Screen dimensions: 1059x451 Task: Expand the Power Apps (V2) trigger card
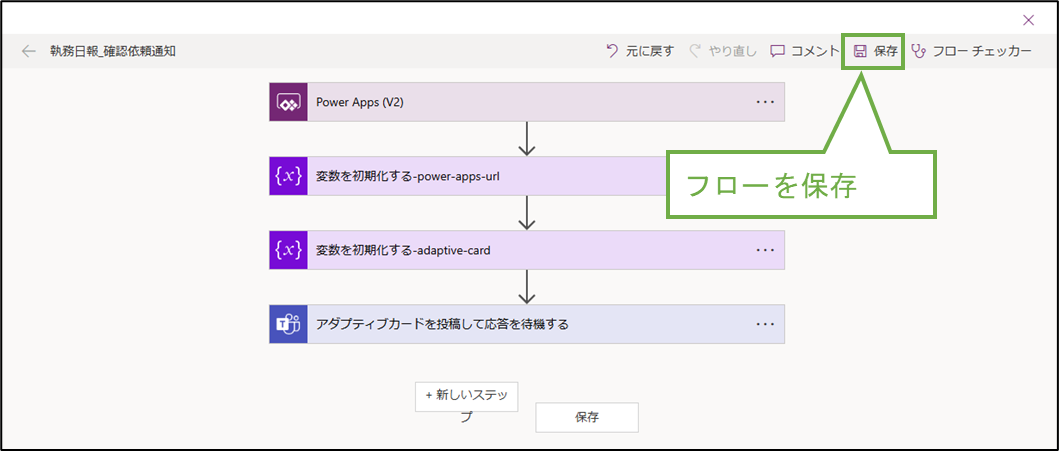(x=527, y=102)
